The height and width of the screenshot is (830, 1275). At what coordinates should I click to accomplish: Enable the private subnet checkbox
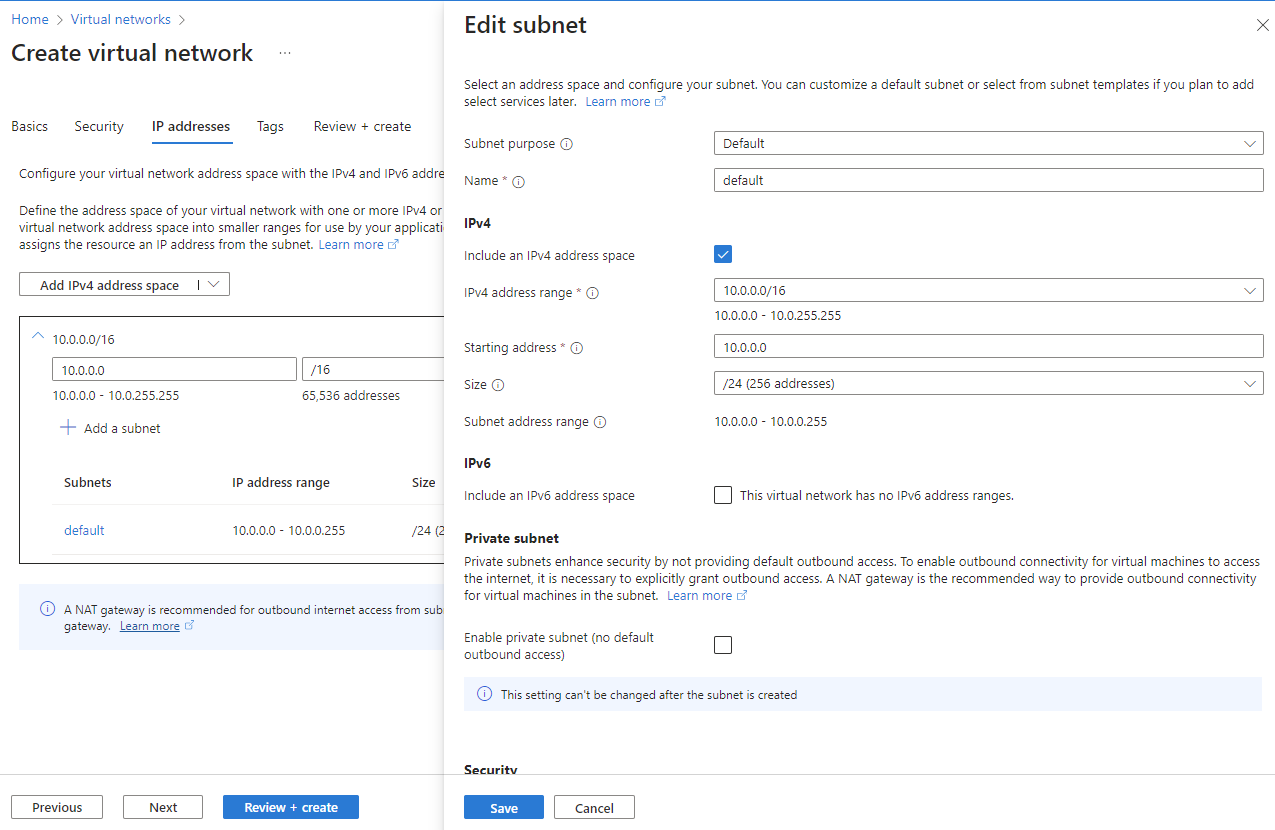pyautogui.click(x=723, y=645)
